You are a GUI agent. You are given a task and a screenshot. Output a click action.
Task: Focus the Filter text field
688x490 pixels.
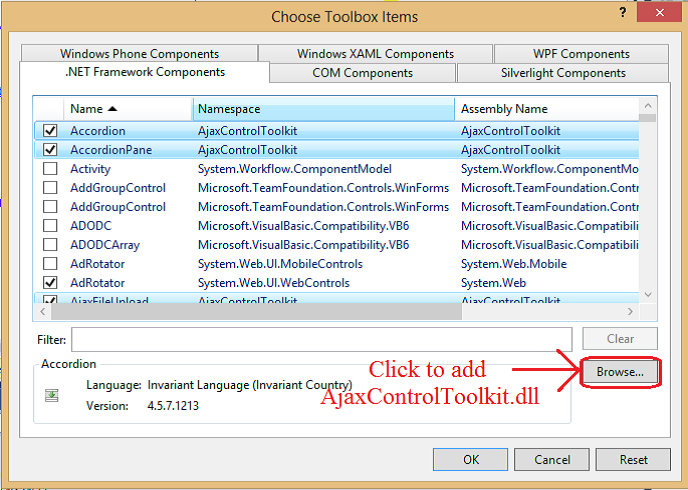[x=322, y=339]
